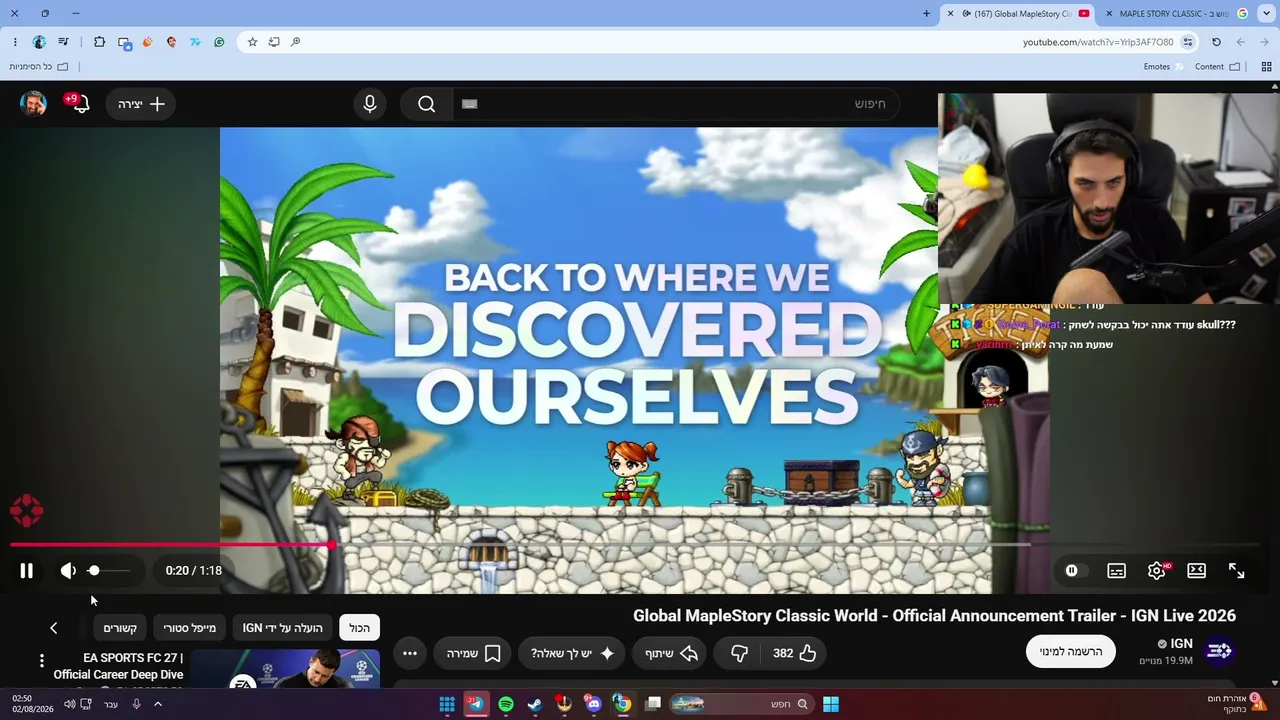Start voice search with the microphone
This screenshot has height=720, width=1280.
point(370,104)
